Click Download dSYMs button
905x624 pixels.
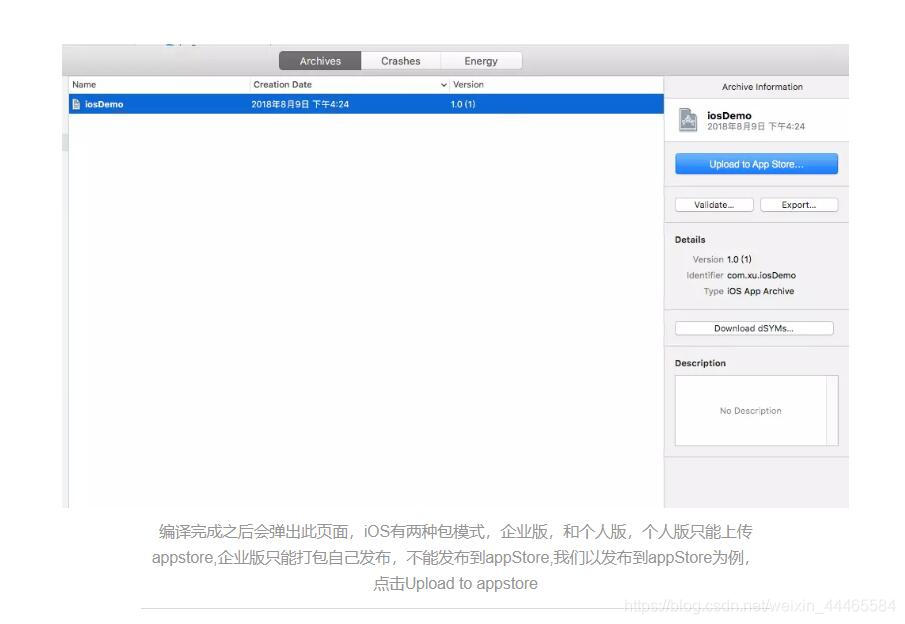(x=754, y=328)
